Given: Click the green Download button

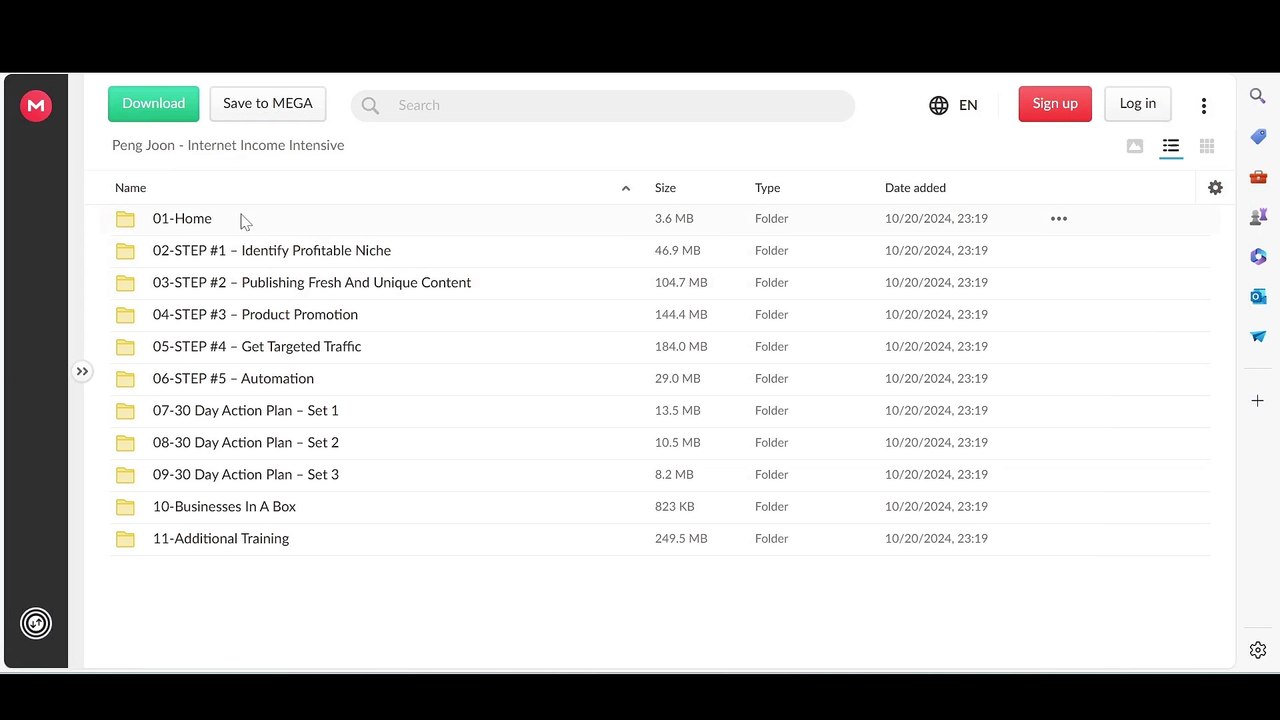Looking at the screenshot, I should (x=154, y=104).
